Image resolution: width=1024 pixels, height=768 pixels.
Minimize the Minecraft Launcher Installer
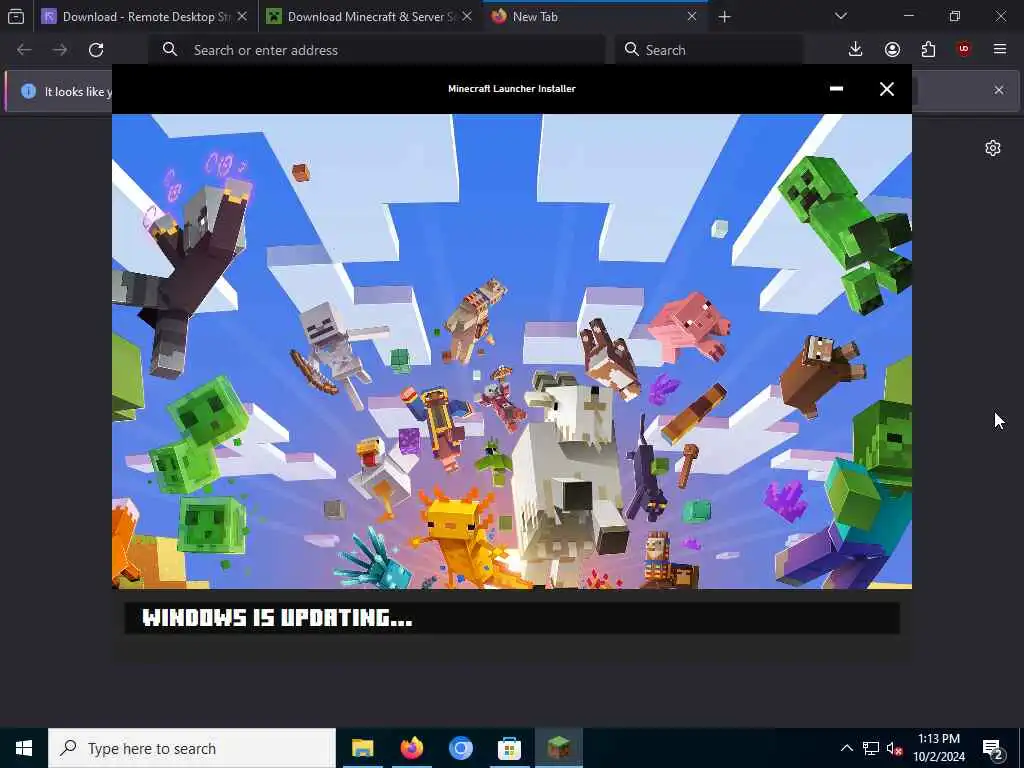click(836, 89)
